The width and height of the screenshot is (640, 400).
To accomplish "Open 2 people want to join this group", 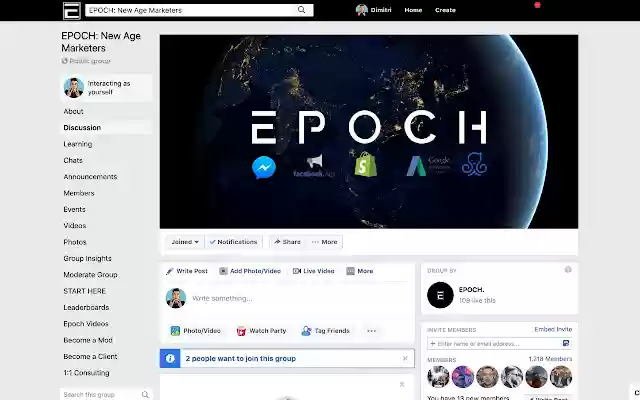I will [x=240, y=359].
